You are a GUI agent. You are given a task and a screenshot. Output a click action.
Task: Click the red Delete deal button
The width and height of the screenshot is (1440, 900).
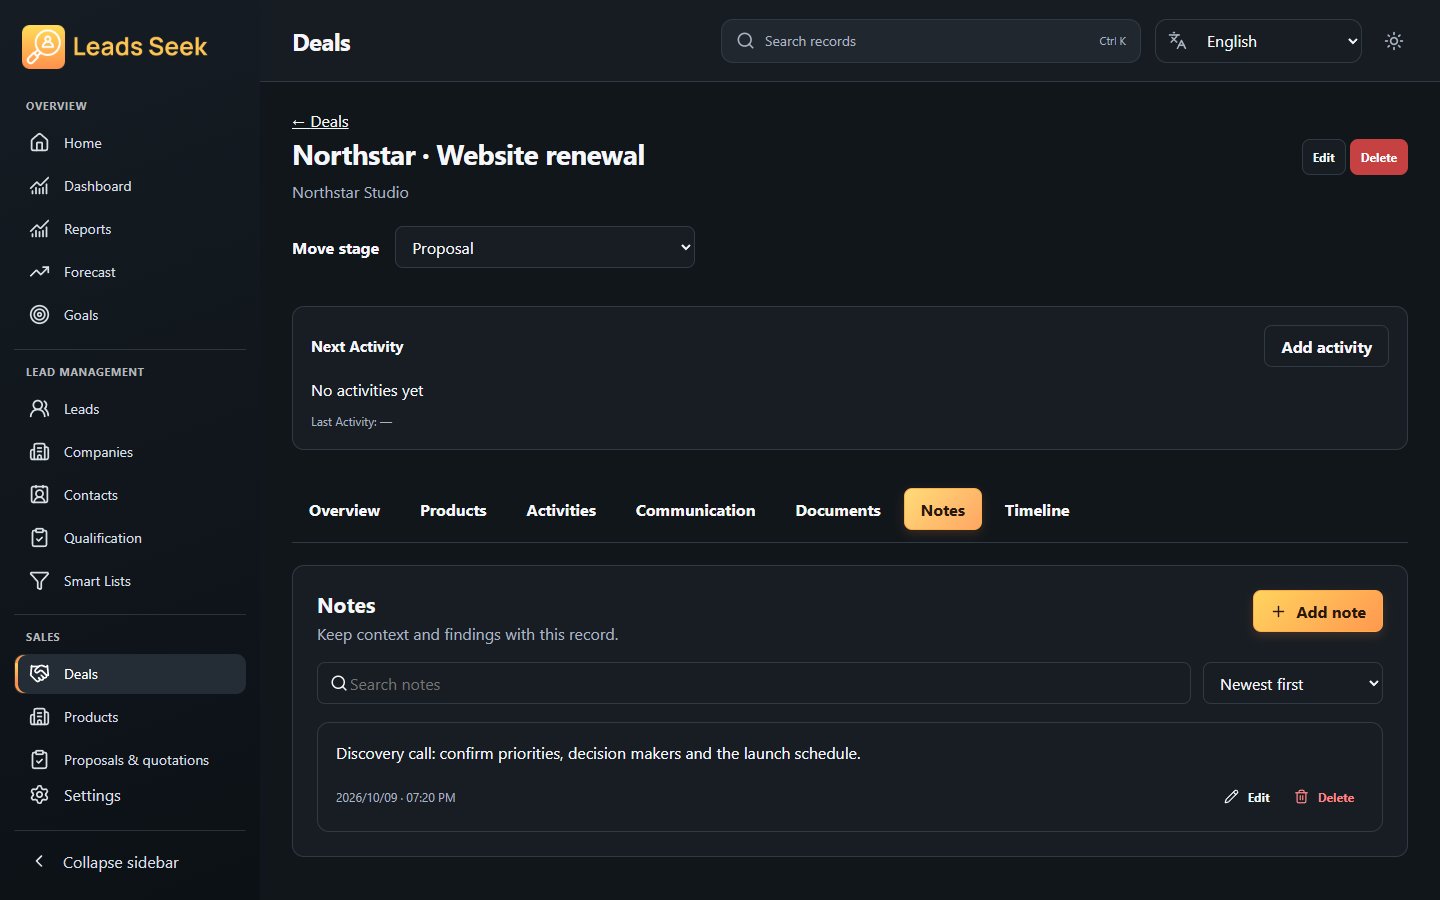coord(1378,157)
